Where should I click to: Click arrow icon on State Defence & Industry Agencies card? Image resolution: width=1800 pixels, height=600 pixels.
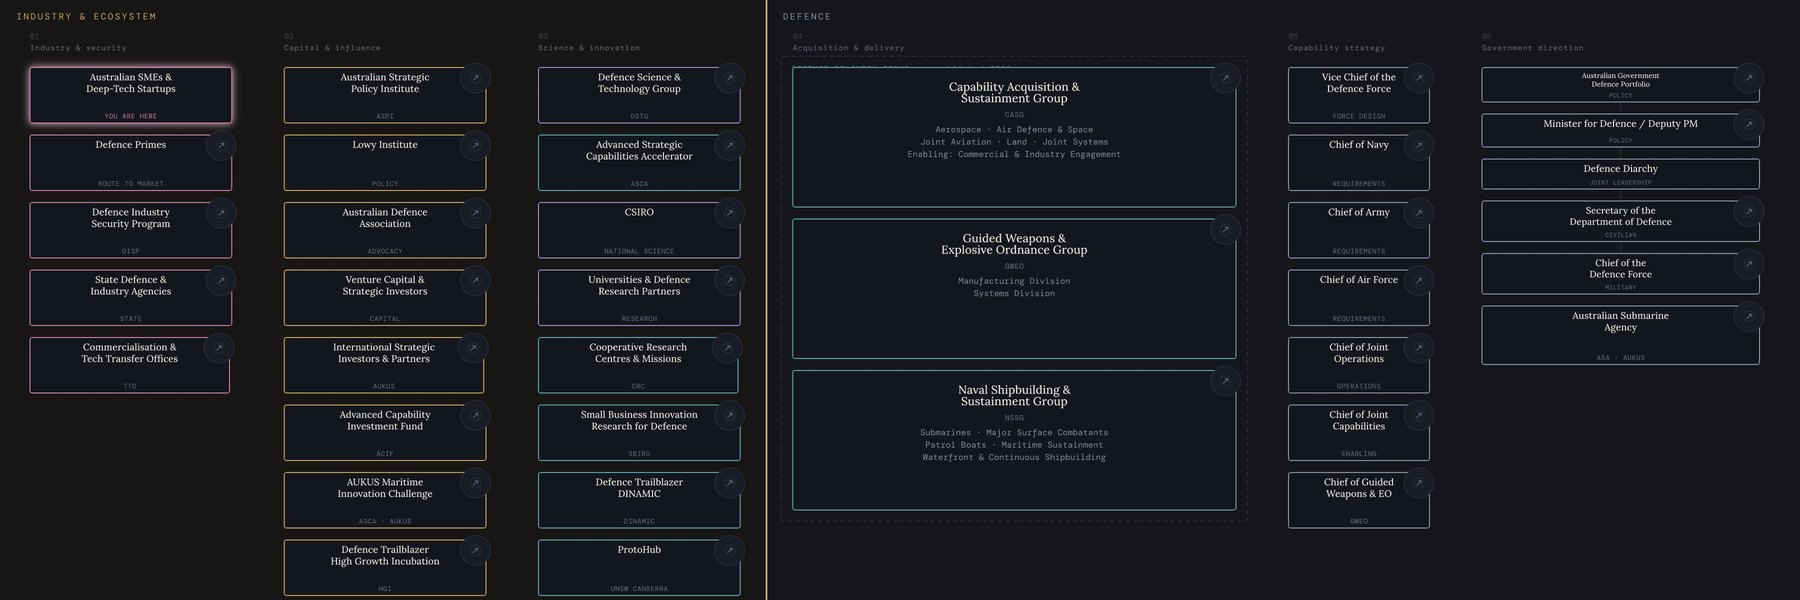(x=221, y=280)
